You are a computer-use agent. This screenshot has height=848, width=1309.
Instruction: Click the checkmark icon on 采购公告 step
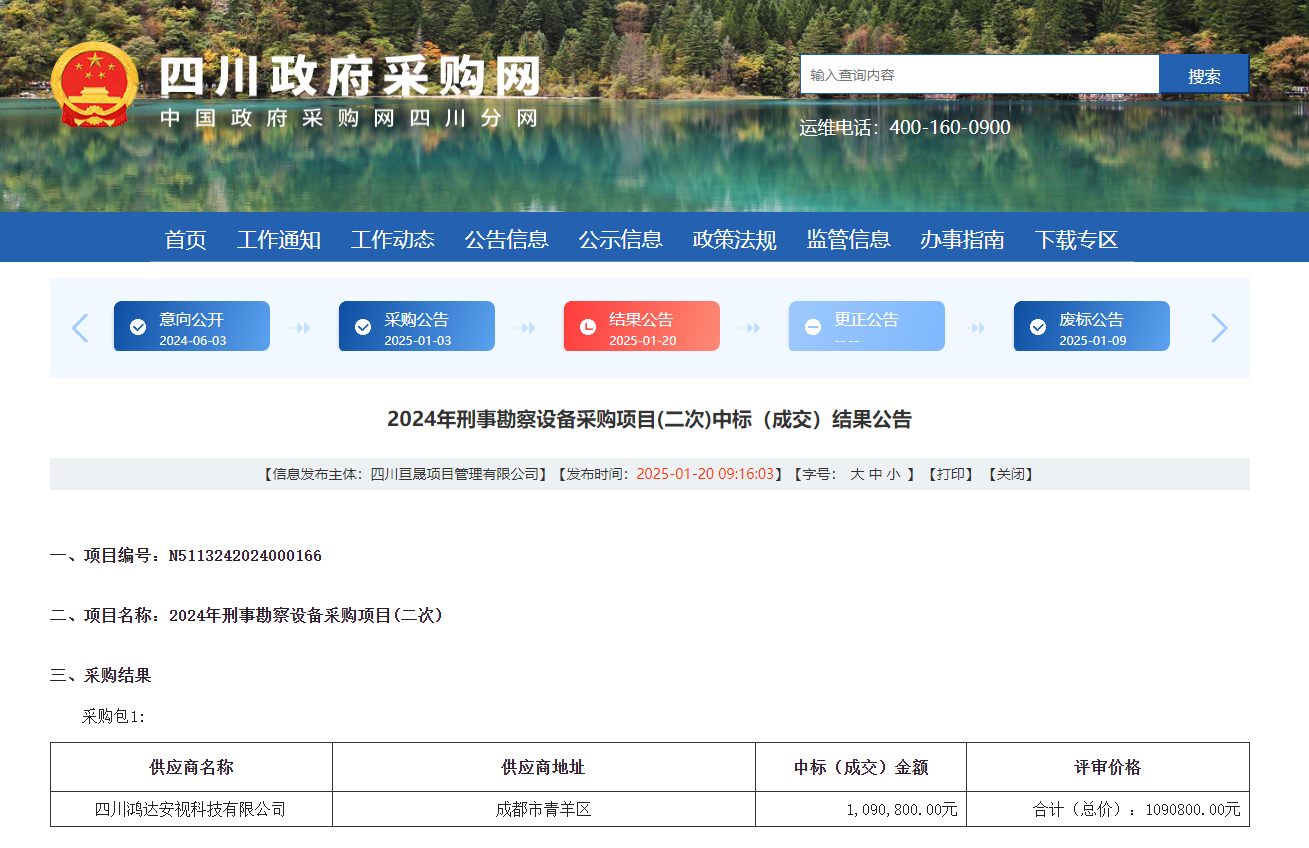click(363, 327)
